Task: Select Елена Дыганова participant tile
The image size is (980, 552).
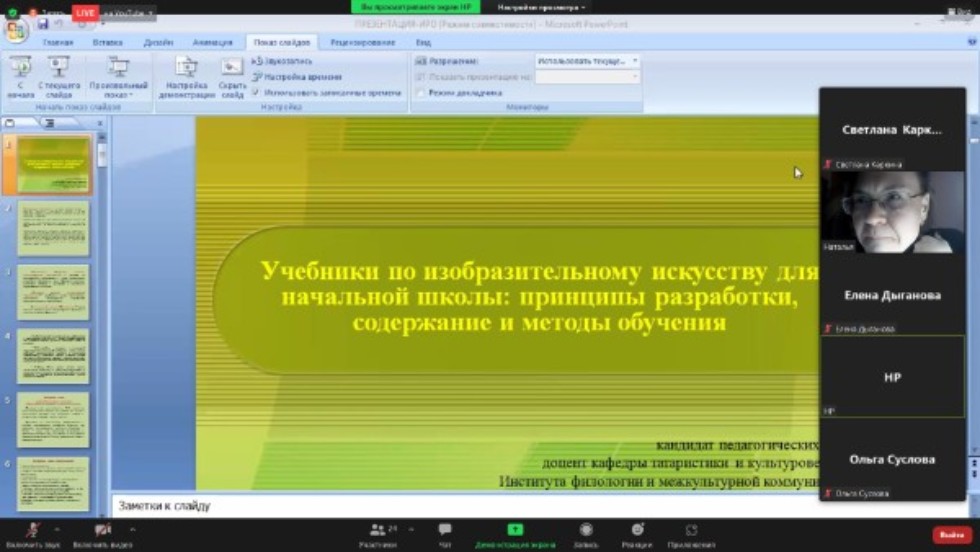Action: point(892,294)
